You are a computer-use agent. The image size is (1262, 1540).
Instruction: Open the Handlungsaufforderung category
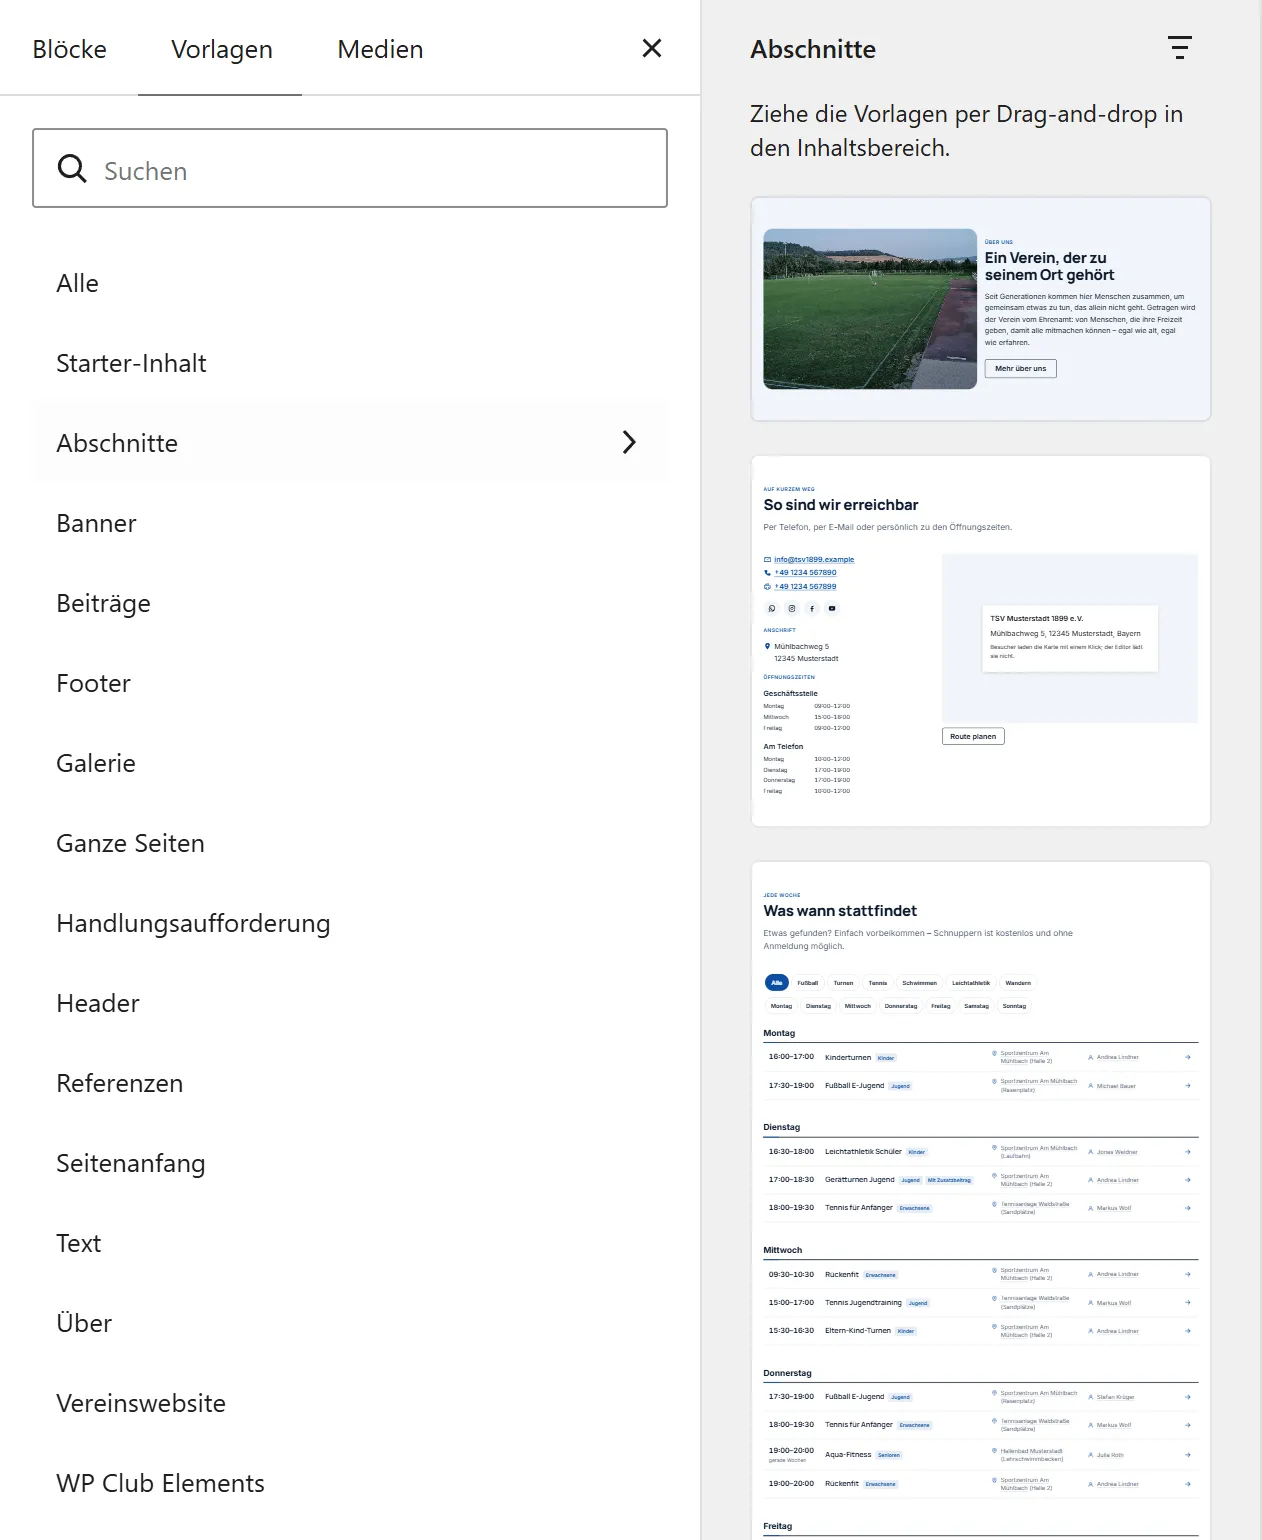click(350, 923)
